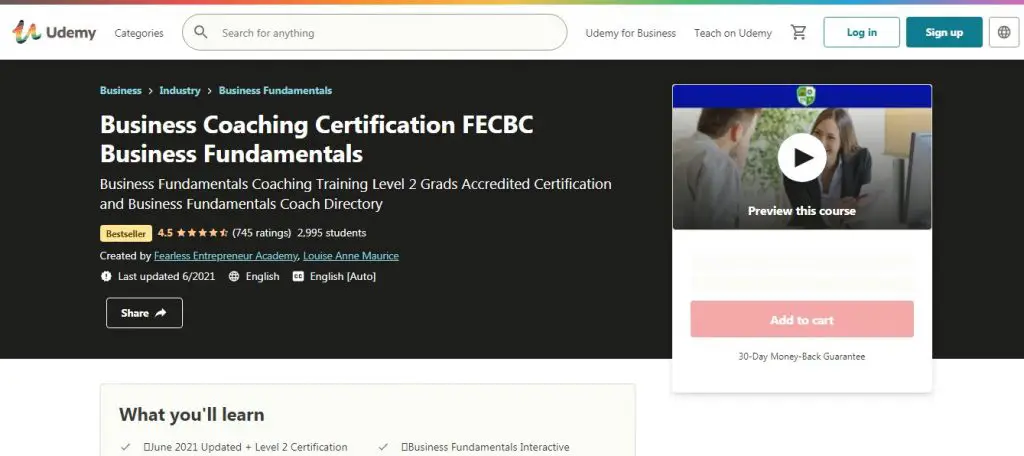Add the course to cart

802,320
